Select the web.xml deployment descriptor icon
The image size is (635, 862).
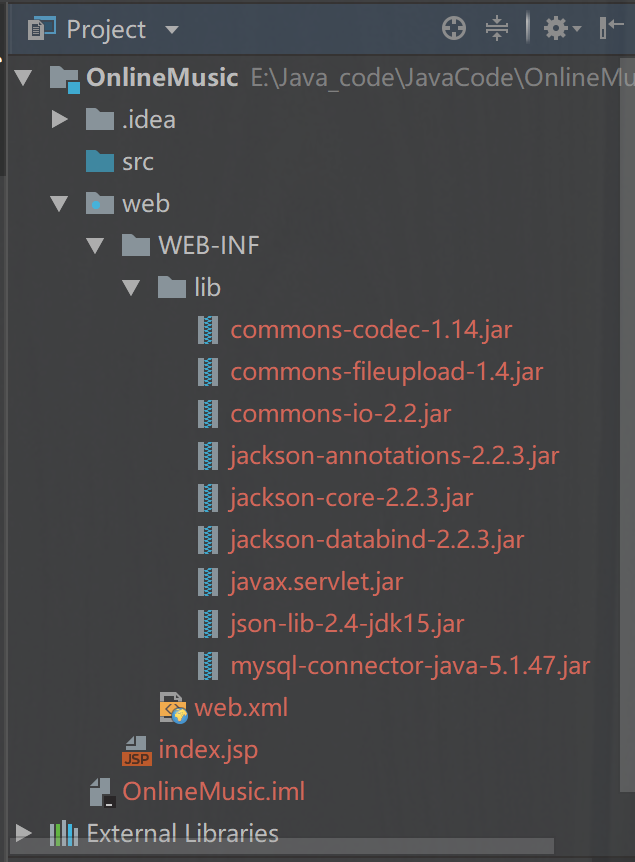(x=170, y=707)
